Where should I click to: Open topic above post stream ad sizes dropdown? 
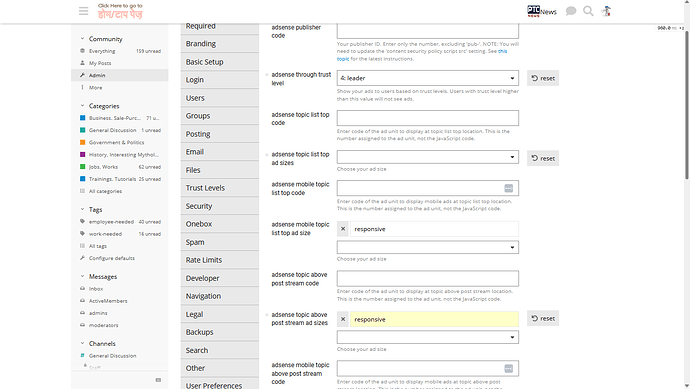pyautogui.click(x=428, y=337)
